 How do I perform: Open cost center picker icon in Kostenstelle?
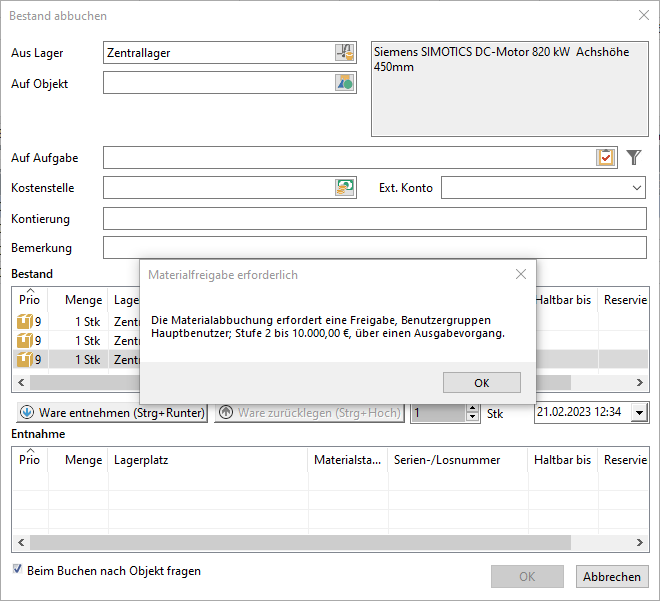pyautogui.click(x=345, y=187)
